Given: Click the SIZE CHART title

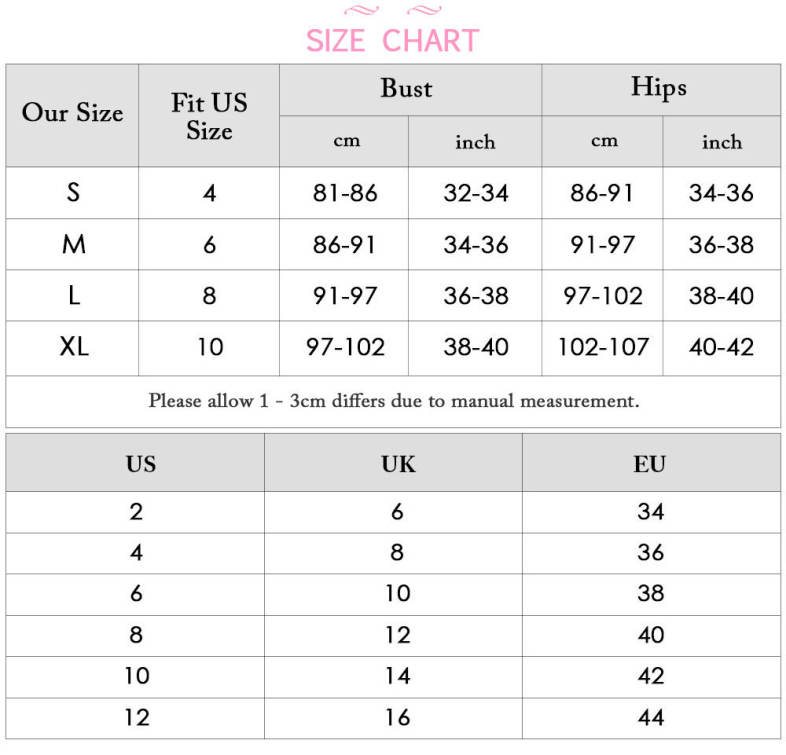Looking at the screenshot, I should tap(392, 41).
